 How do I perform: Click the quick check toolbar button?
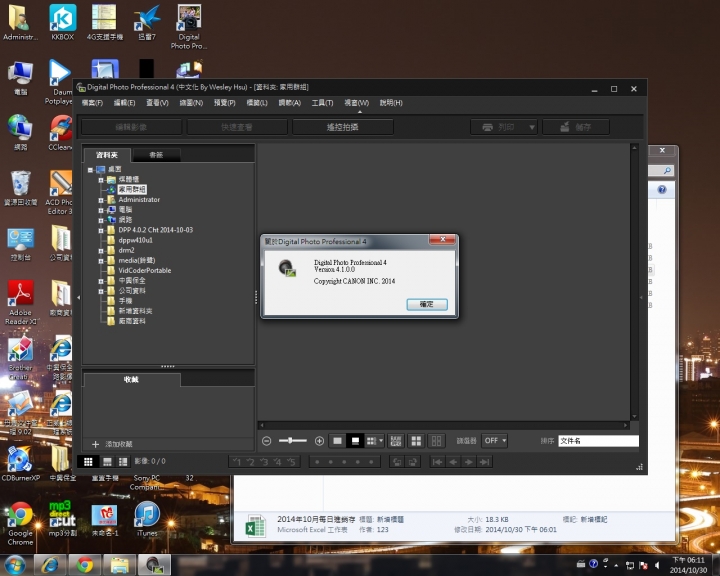pyautogui.click(x=237, y=127)
